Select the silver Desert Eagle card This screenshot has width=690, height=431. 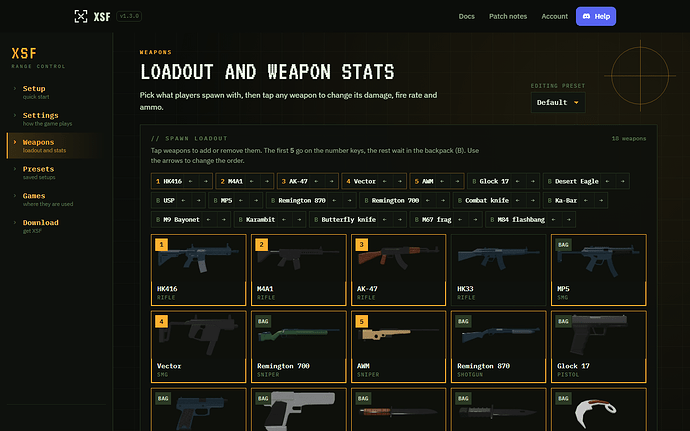click(299, 410)
